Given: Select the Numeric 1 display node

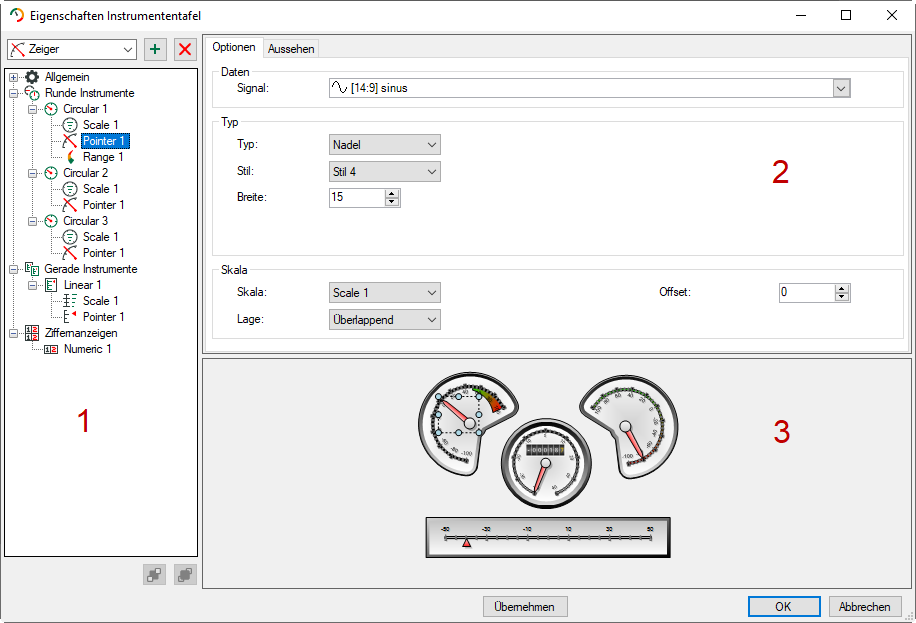Looking at the screenshot, I should tap(87, 349).
